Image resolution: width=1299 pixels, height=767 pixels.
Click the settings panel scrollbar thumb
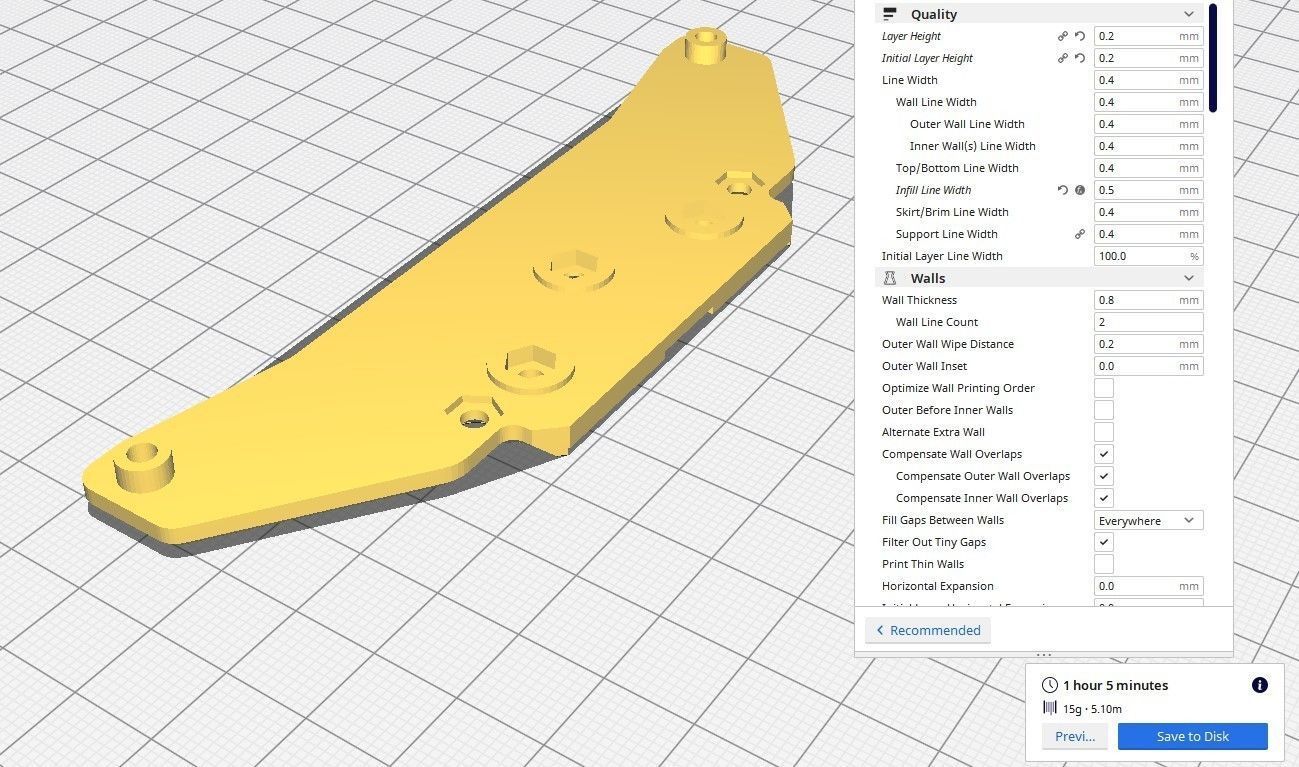coord(1213,57)
